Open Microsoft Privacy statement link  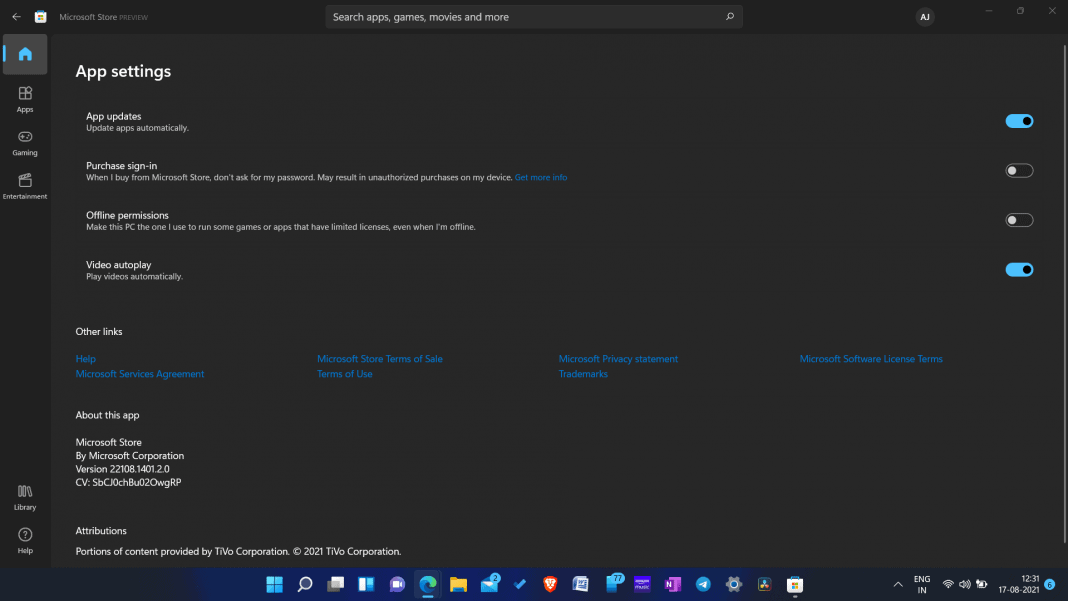click(x=618, y=358)
